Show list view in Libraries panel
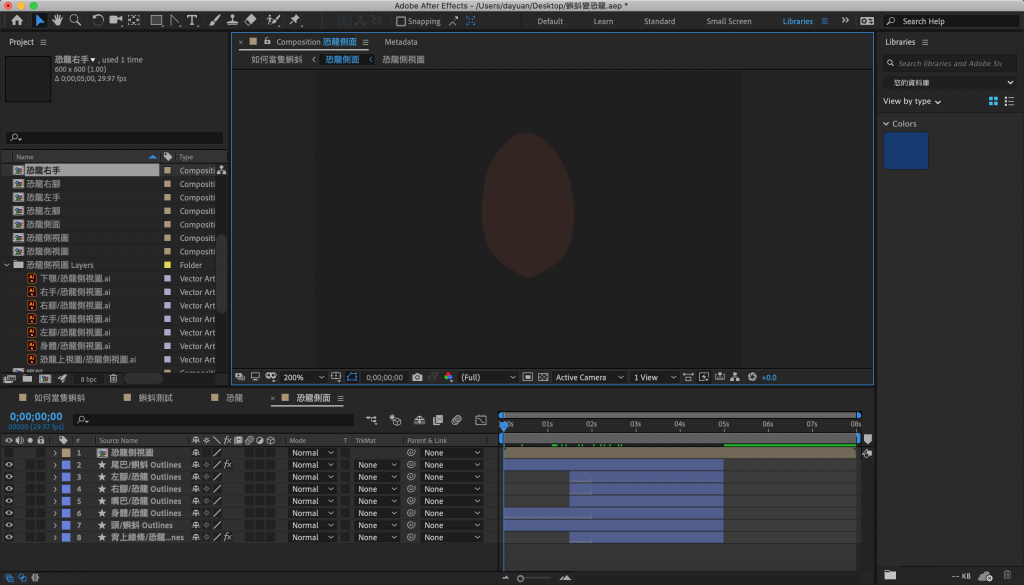This screenshot has height=585, width=1024. point(1009,101)
